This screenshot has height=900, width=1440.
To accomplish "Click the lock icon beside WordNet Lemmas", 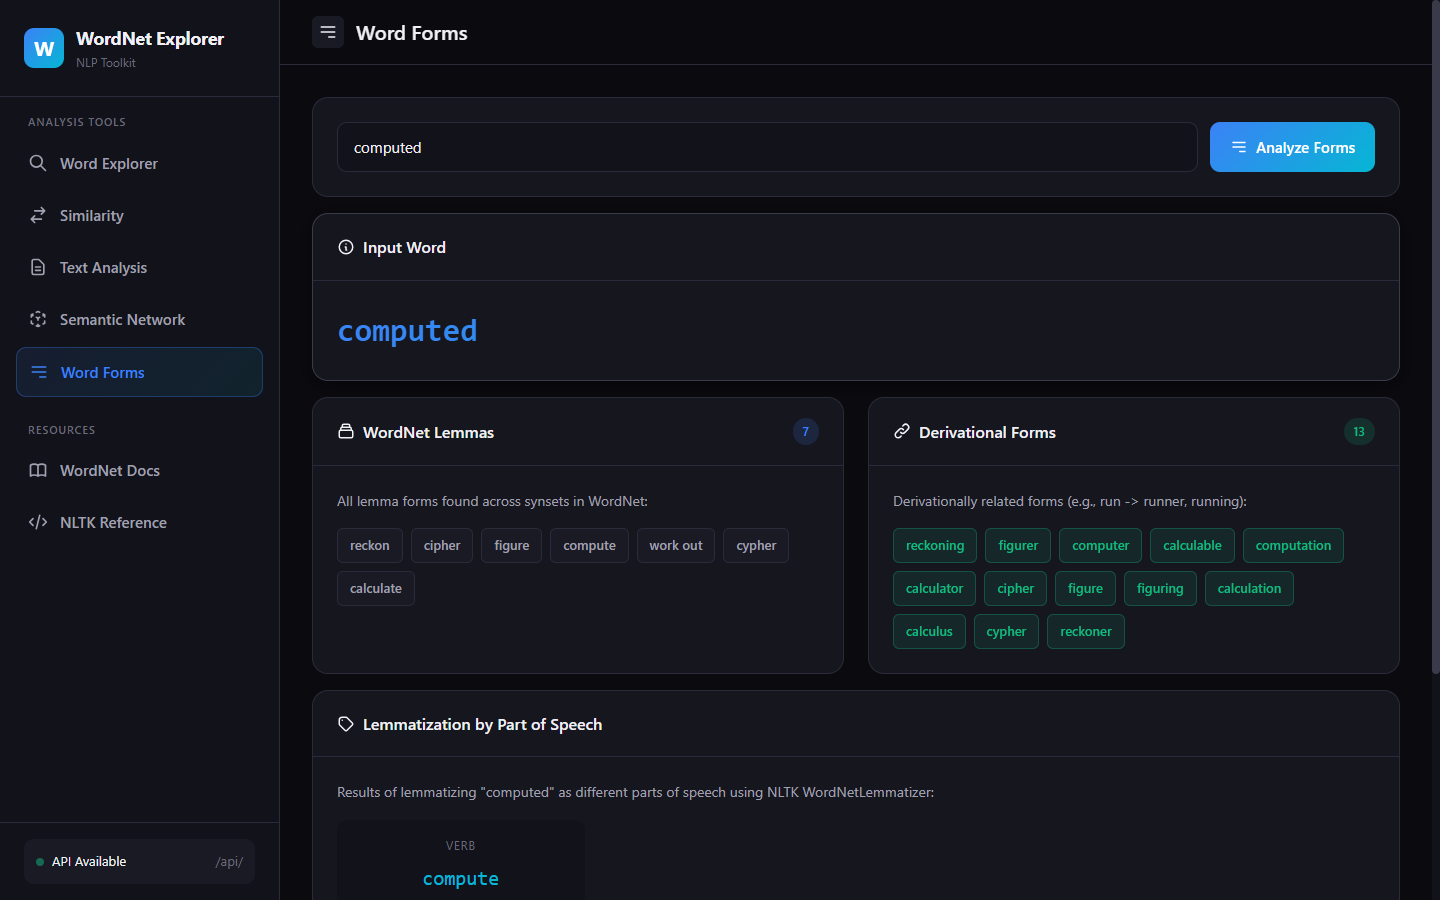I will click(345, 431).
